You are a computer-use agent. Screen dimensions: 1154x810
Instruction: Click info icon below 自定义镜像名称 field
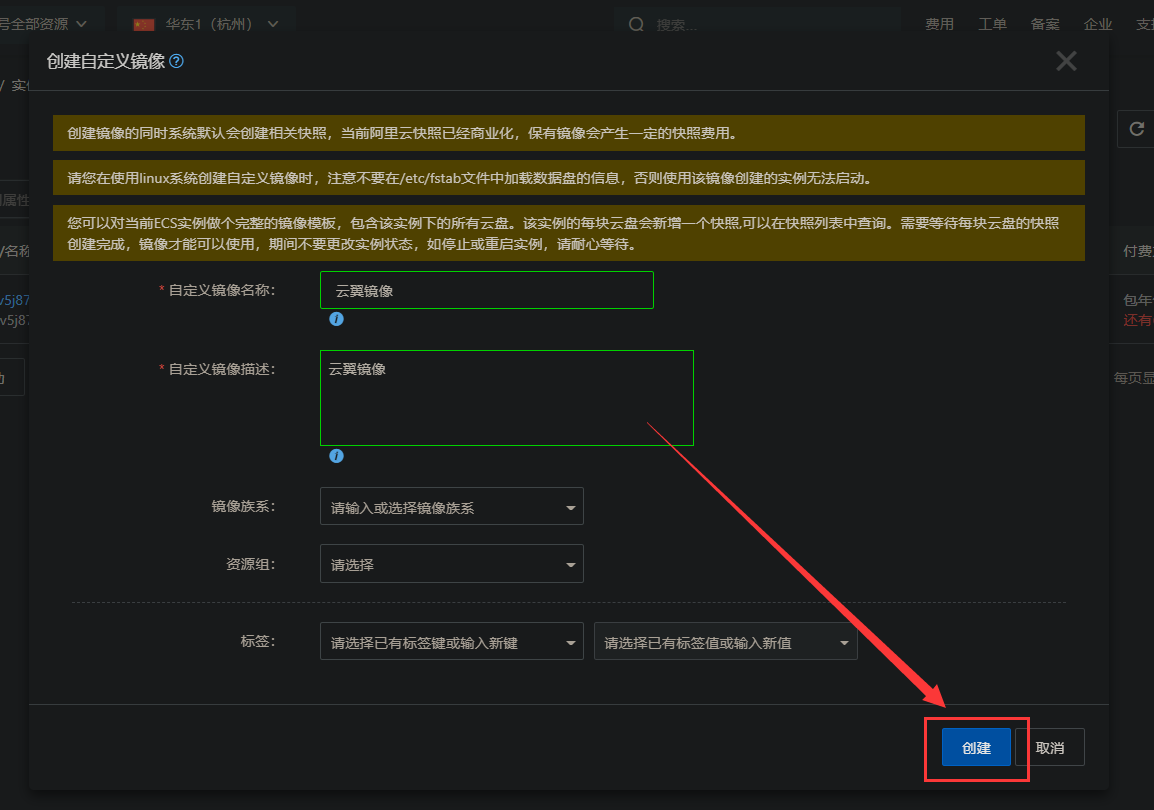[x=336, y=319]
